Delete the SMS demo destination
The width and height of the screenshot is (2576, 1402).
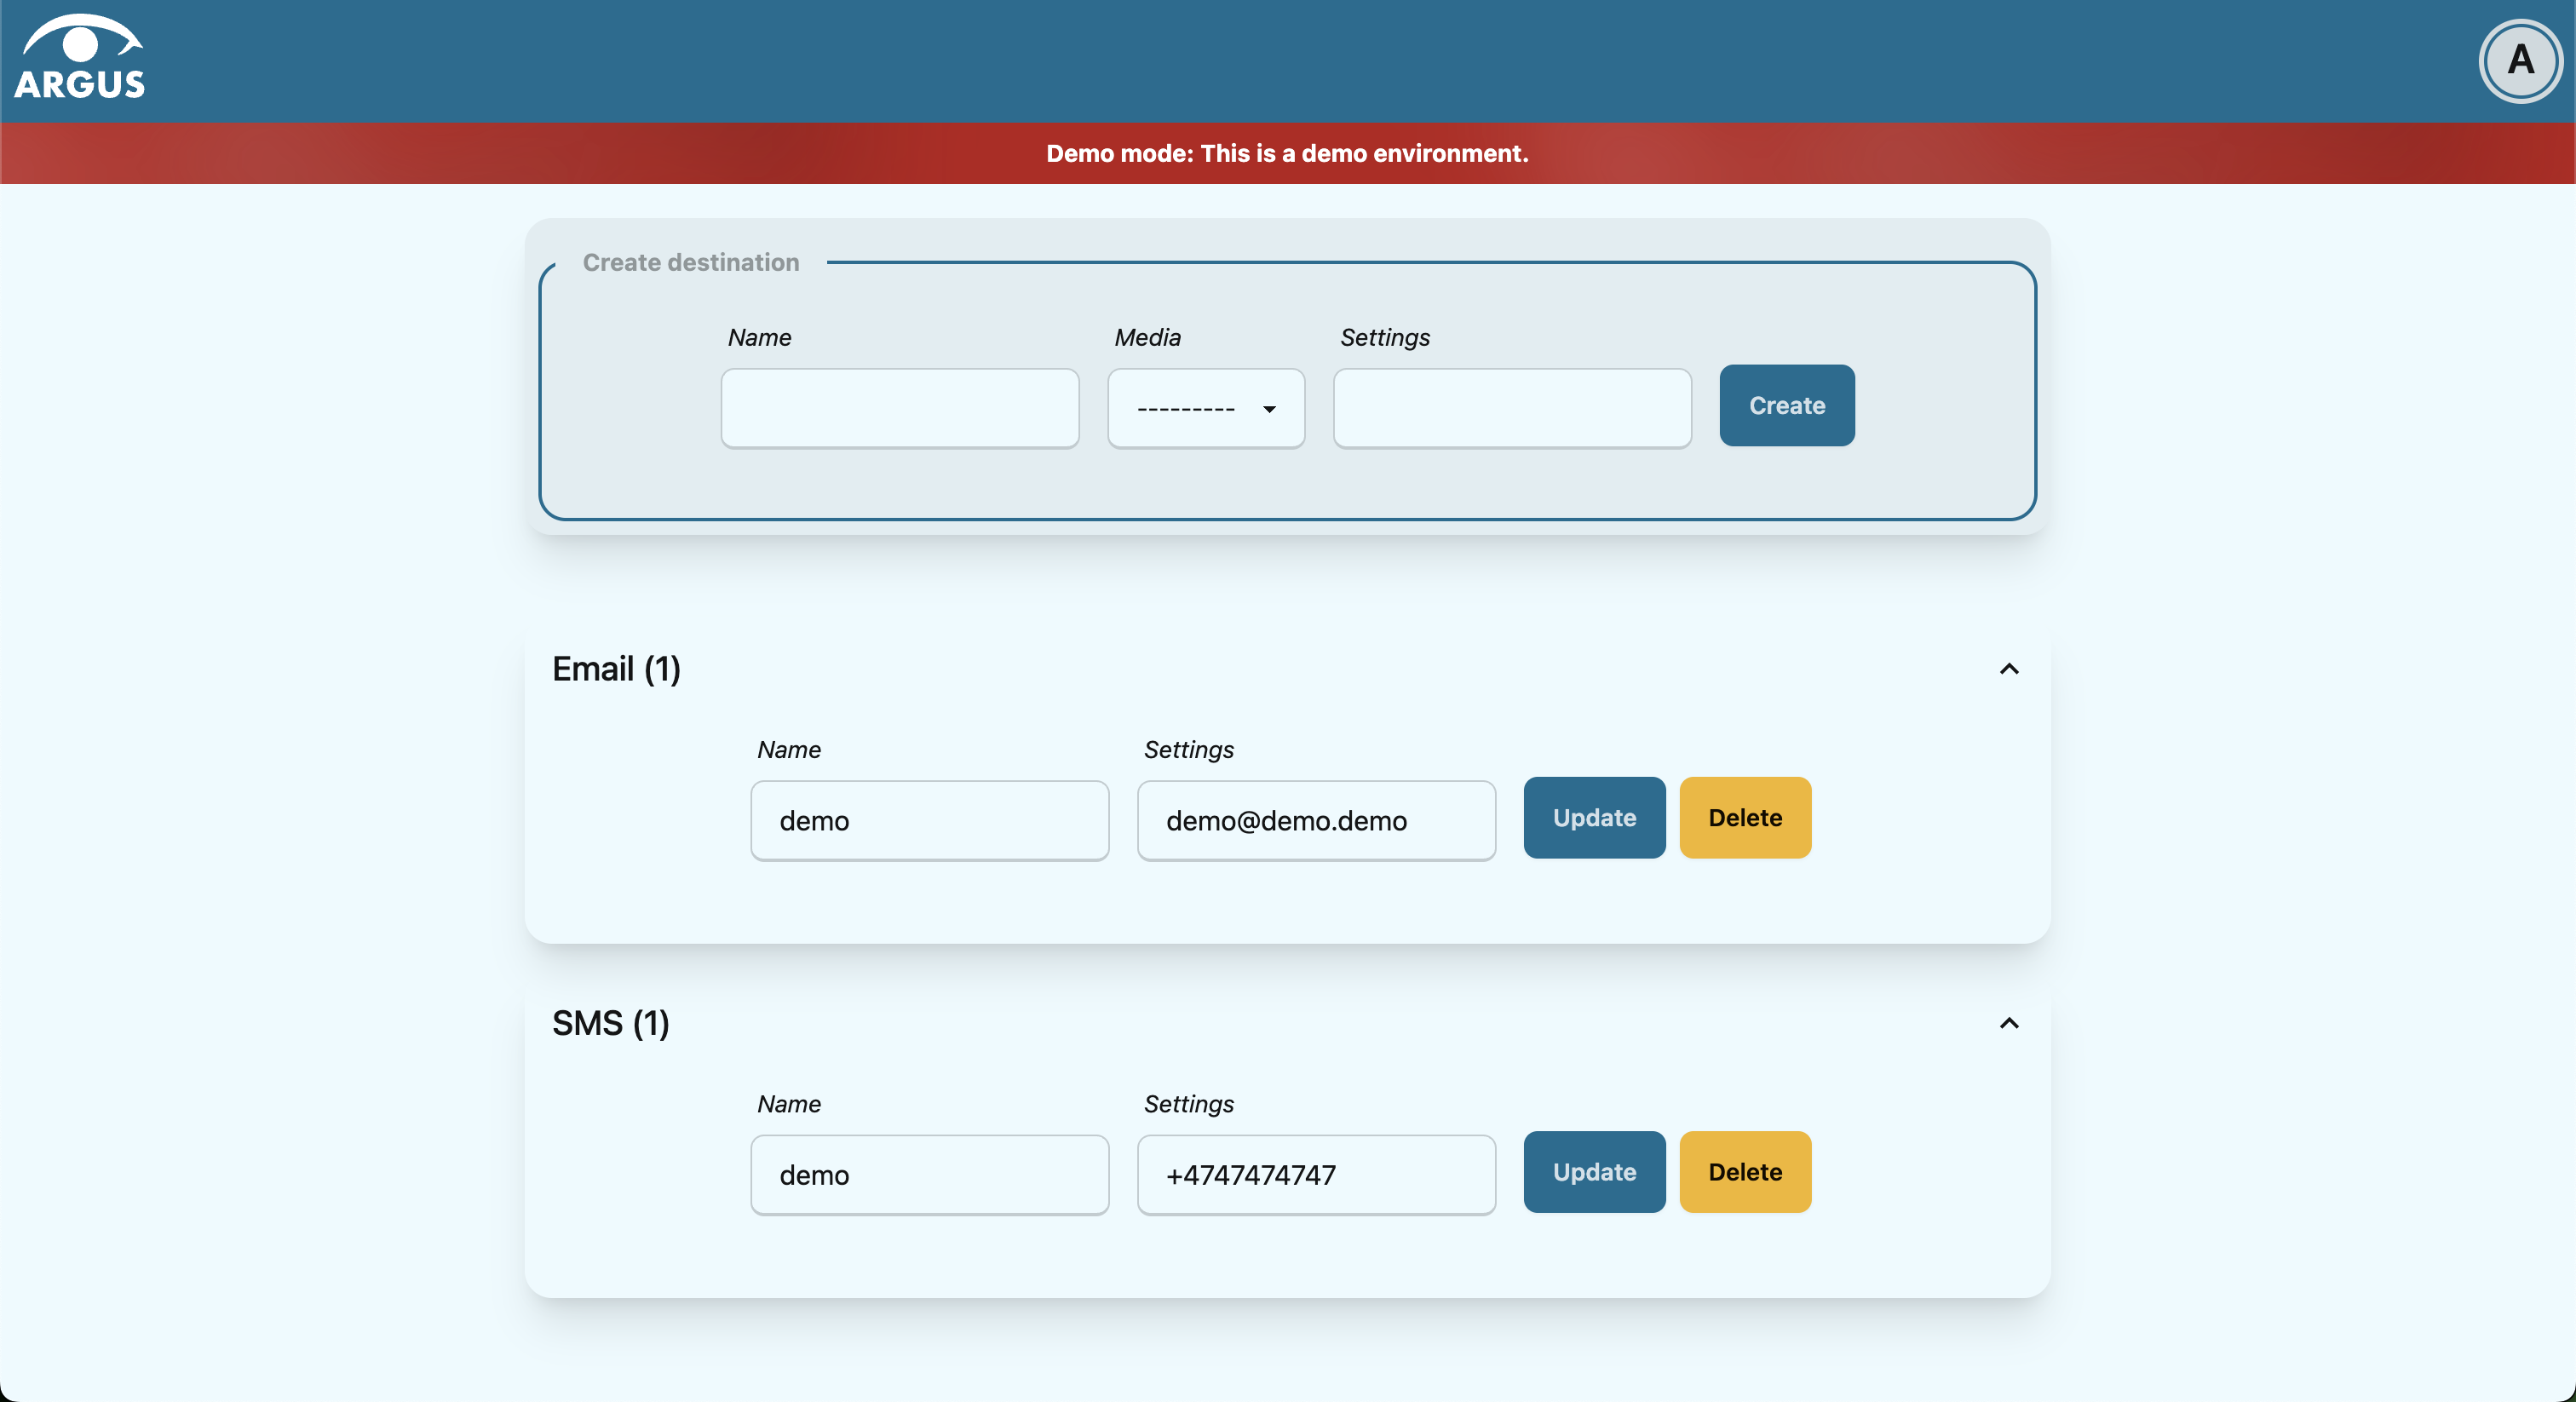[1745, 1171]
